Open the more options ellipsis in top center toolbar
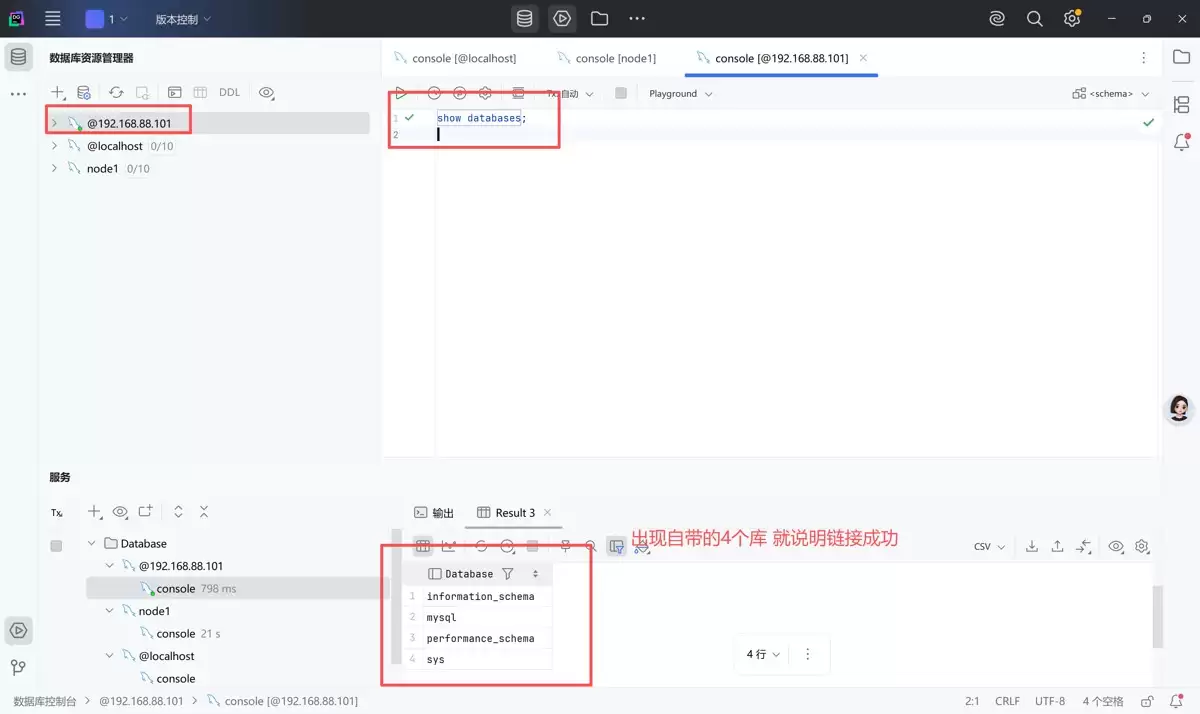This screenshot has height=714, width=1200. tap(637, 18)
